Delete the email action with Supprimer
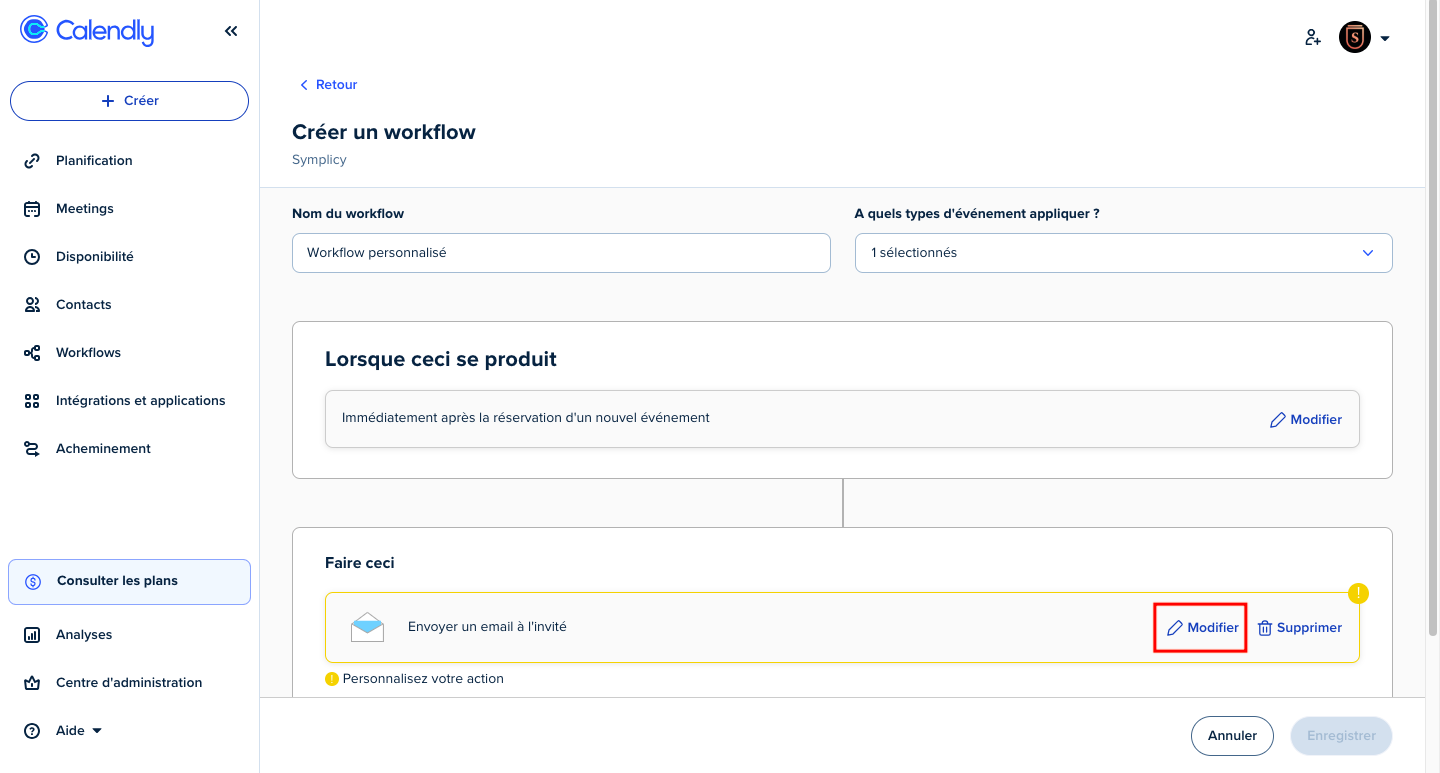This screenshot has width=1440, height=773. [x=1299, y=628]
